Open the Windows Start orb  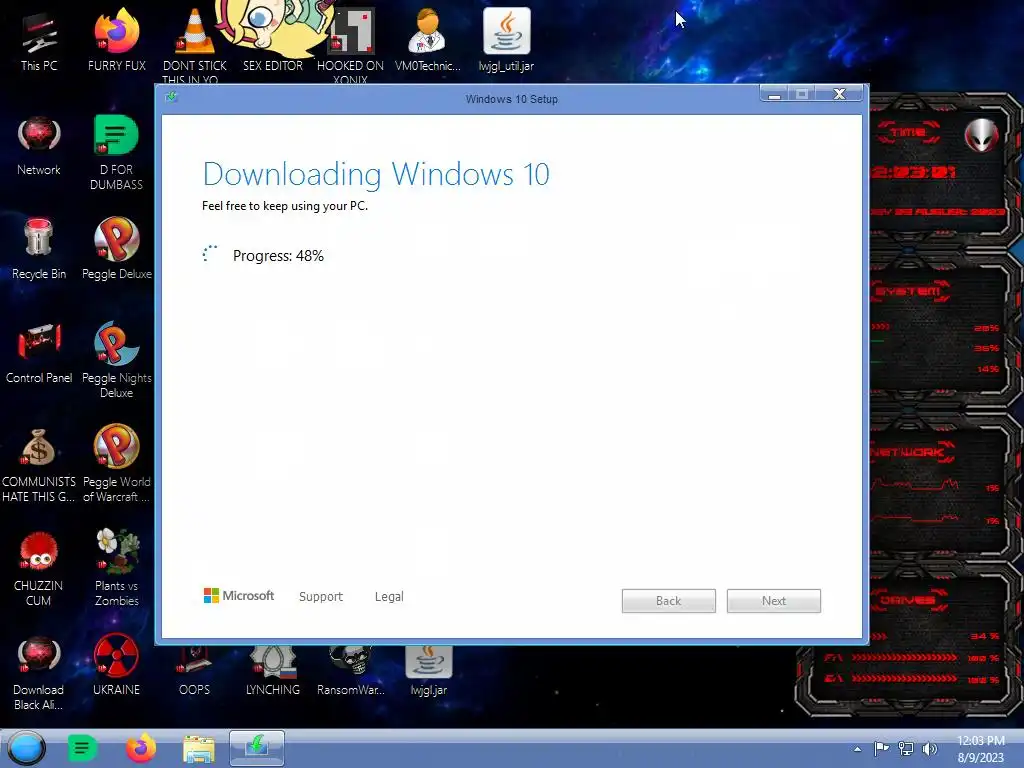[x=26, y=748]
